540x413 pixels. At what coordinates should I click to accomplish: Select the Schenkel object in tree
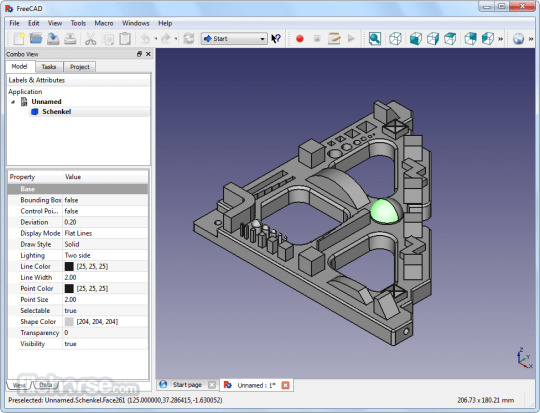[x=56, y=112]
